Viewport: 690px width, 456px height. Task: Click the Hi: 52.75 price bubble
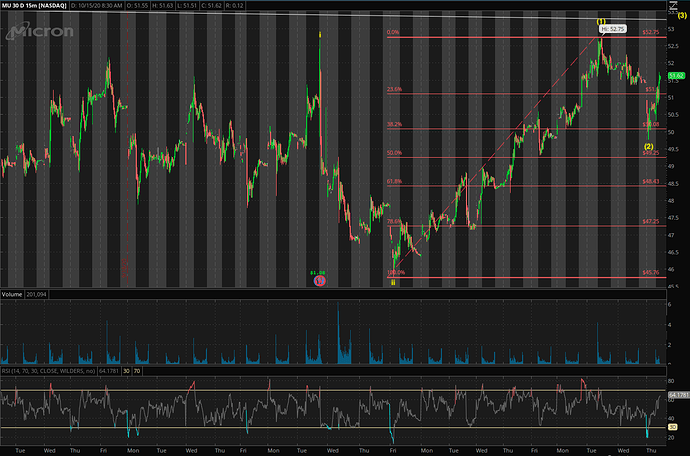611,29
